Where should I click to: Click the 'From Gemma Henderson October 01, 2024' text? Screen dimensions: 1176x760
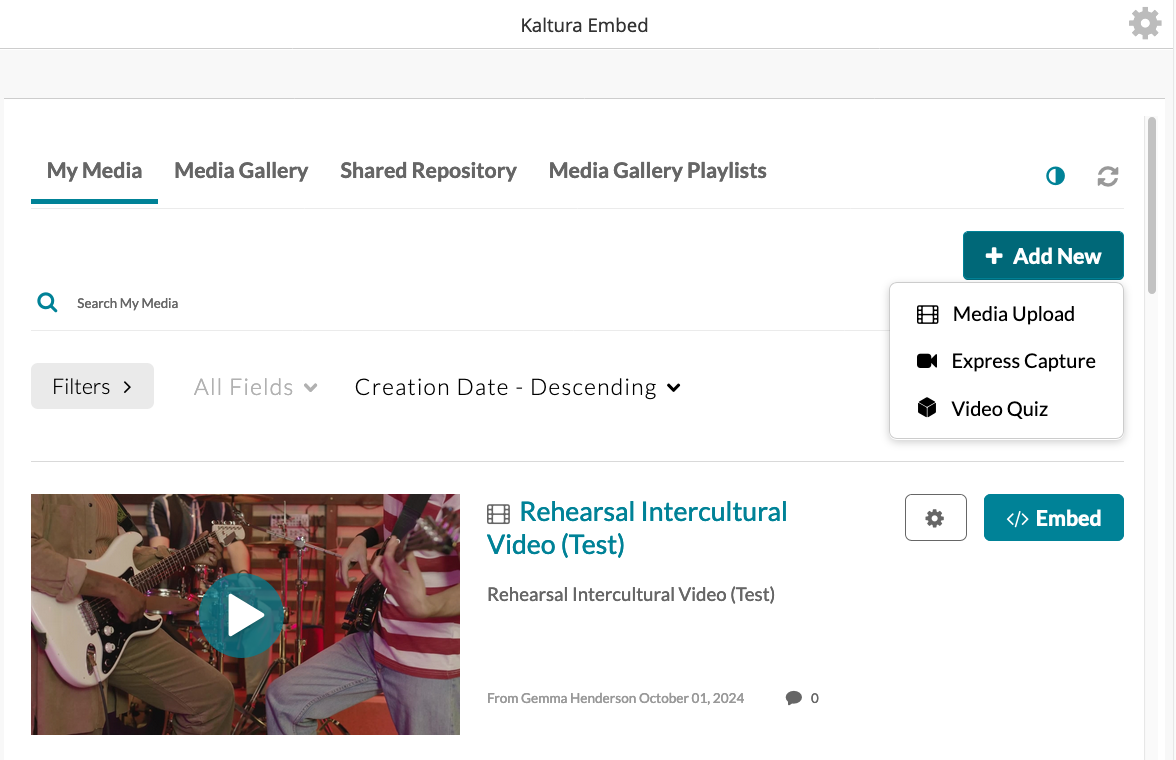(615, 698)
